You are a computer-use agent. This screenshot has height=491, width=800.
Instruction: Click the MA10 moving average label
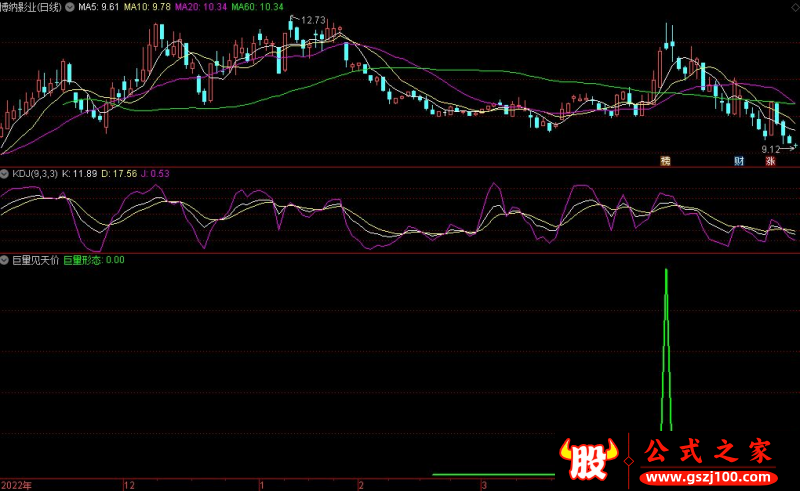coord(147,6)
